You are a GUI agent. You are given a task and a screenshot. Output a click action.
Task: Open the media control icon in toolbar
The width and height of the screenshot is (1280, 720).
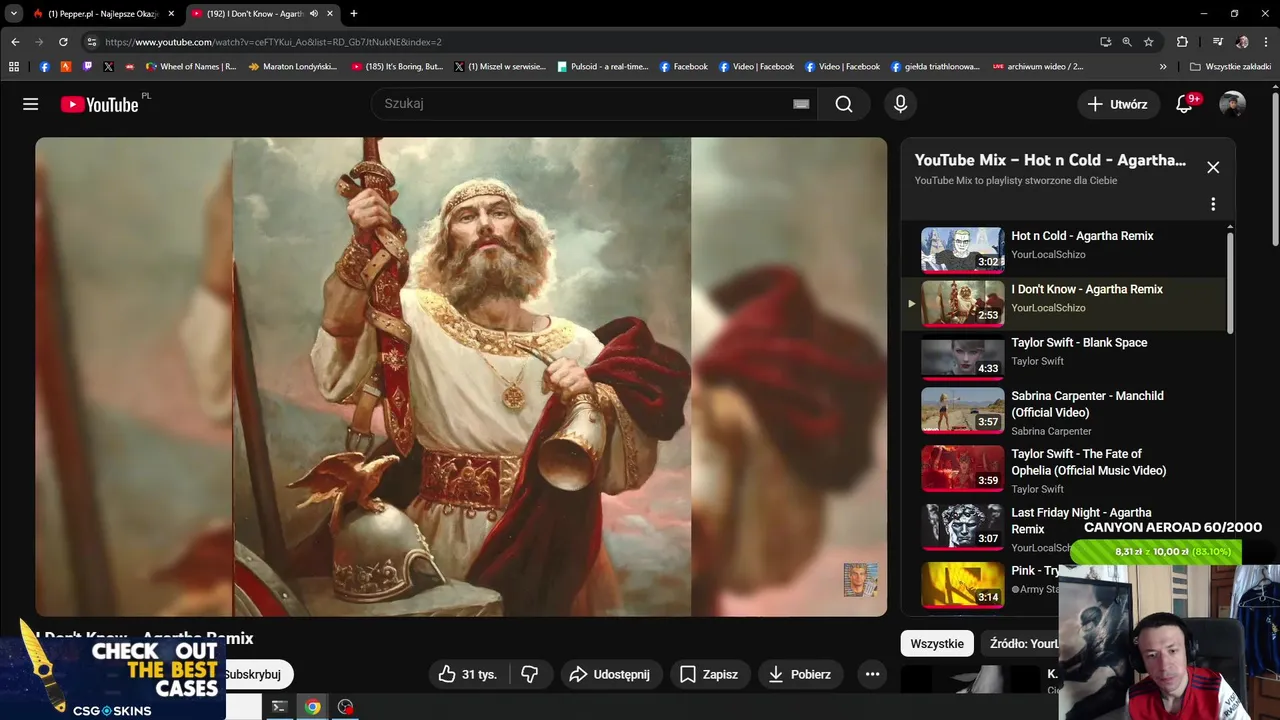[1217, 42]
